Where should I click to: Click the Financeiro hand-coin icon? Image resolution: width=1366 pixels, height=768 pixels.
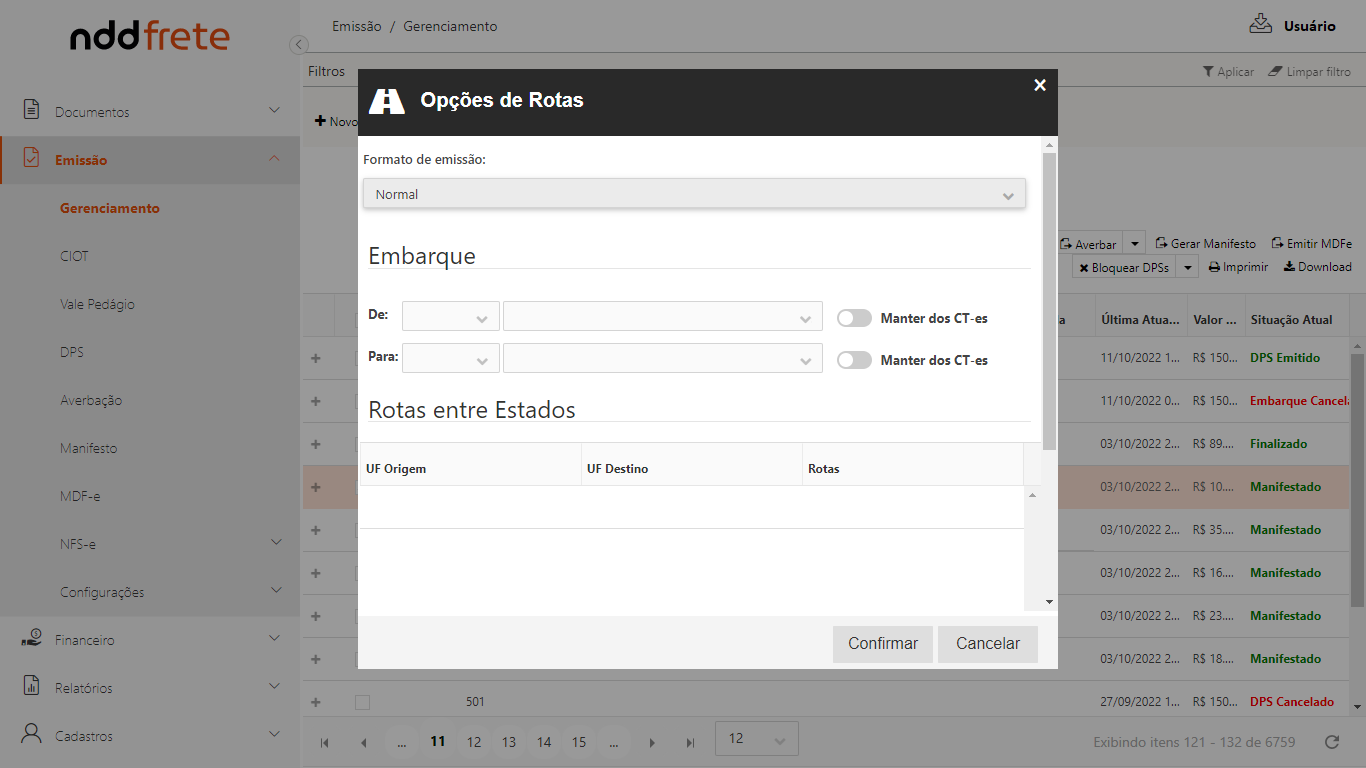pyautogui.click(x=32, y=638)
